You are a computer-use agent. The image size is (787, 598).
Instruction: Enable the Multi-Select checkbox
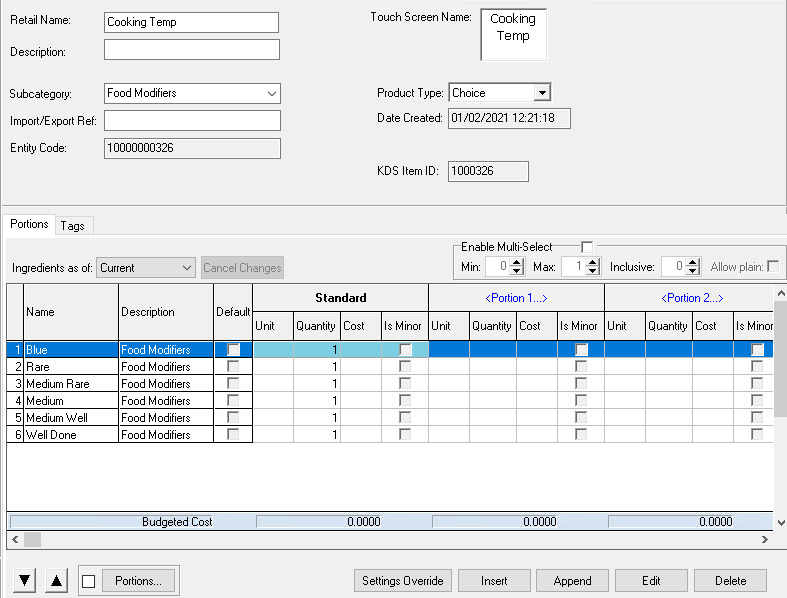[x=587, y=247]
